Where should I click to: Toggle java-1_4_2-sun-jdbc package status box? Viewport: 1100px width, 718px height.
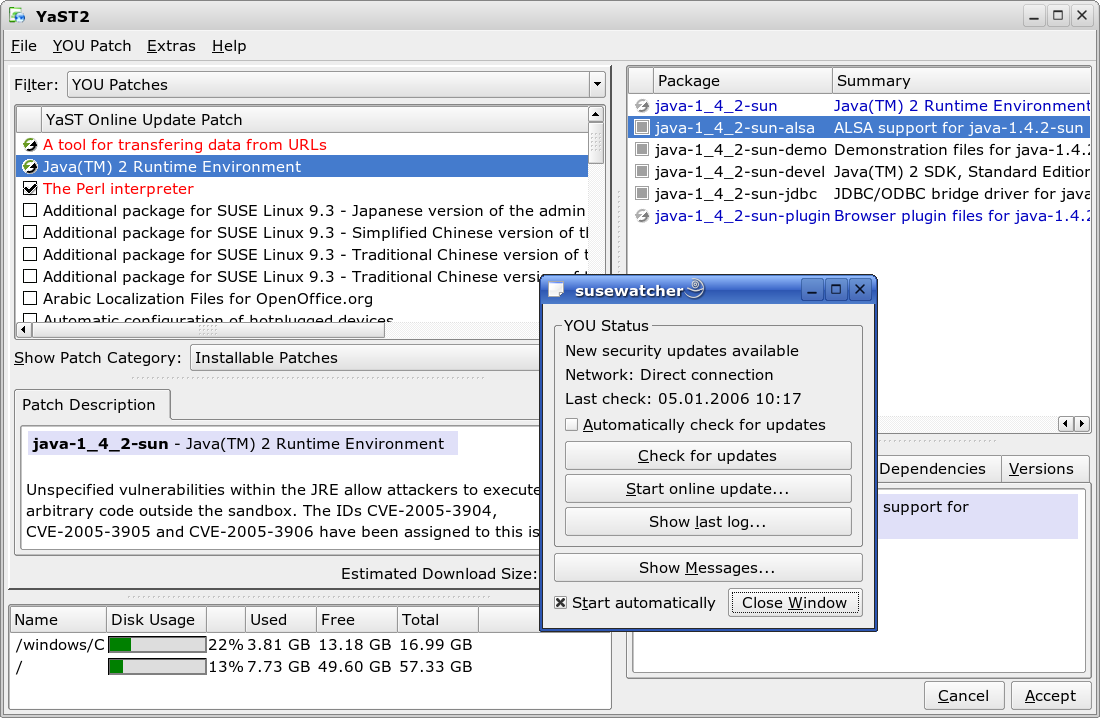tap(642, 194)
